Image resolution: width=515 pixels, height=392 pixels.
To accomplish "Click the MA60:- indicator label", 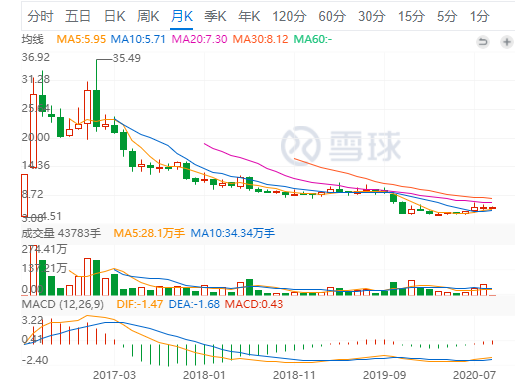I will coord(313,39).
